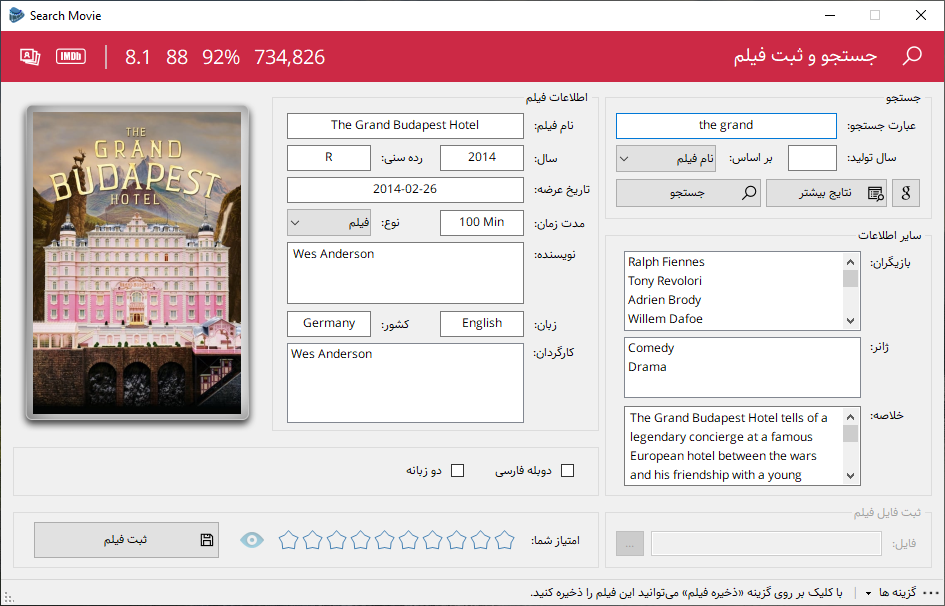Click the 92% score in header
Viewport: 945px width, 606px height.
pyautogui.click(x=221, y=57)
